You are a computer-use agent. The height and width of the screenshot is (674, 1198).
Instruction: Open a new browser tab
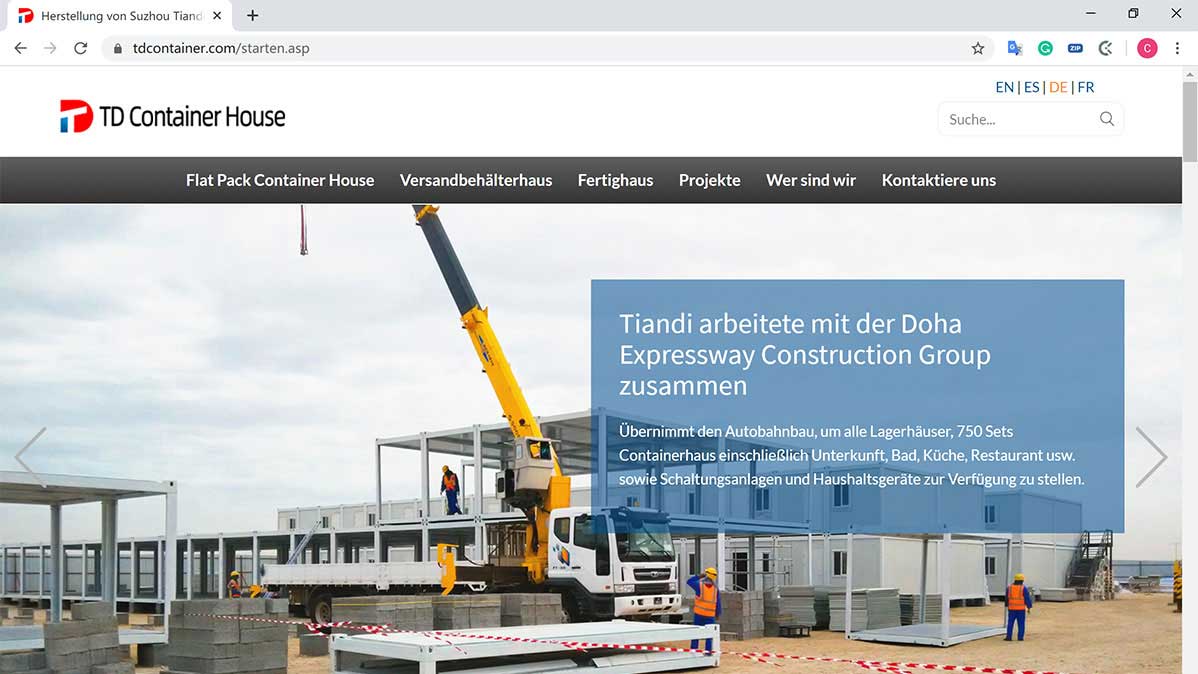tap(252, 15)
